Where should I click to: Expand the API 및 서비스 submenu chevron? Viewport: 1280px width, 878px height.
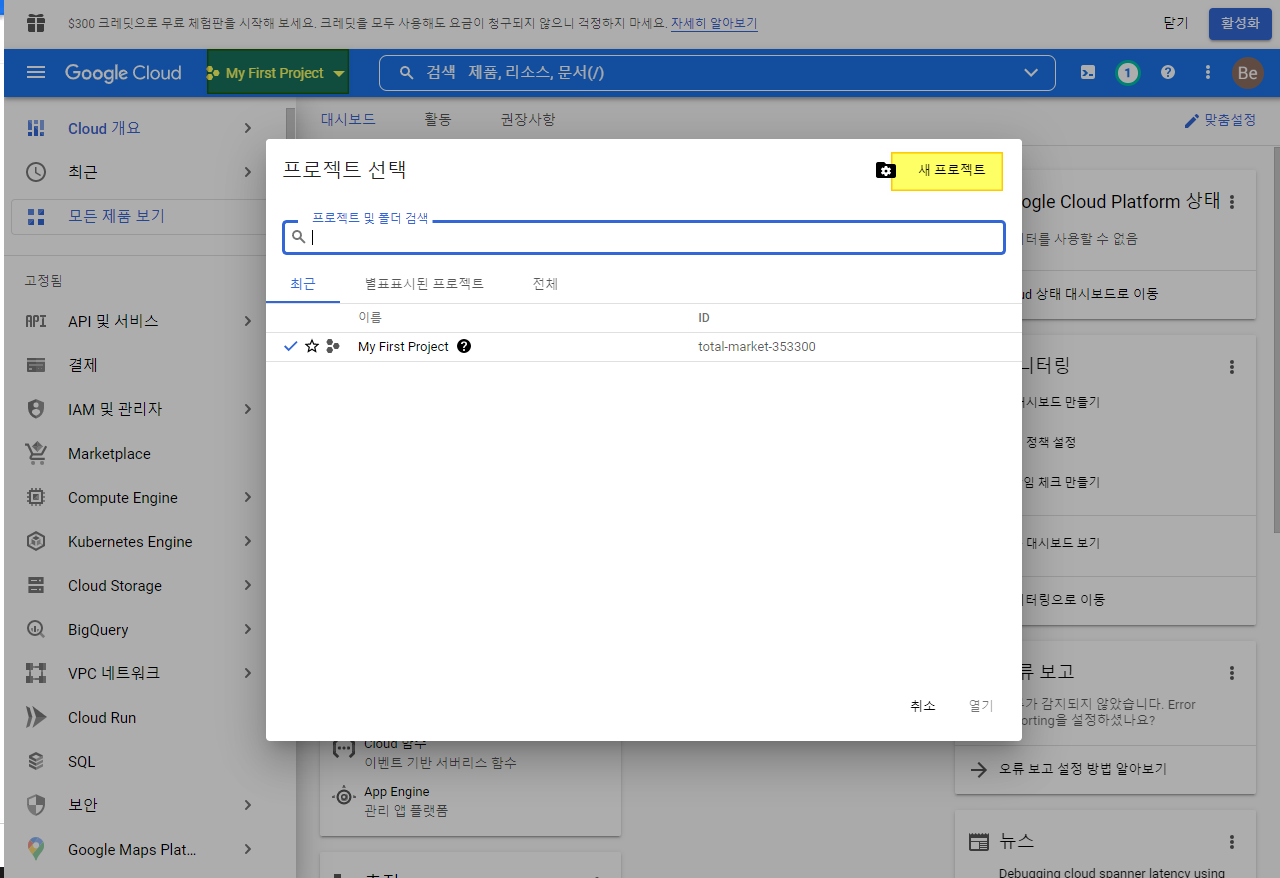click(x=248, y=321)
